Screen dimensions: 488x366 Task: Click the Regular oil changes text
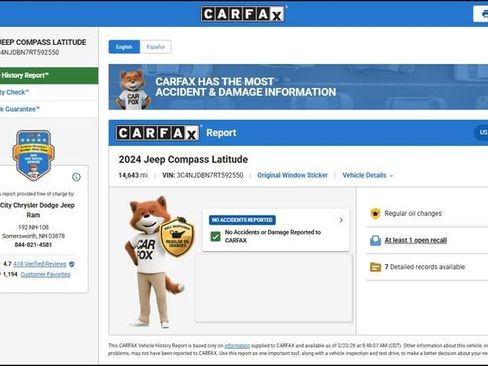pos(413,213)
